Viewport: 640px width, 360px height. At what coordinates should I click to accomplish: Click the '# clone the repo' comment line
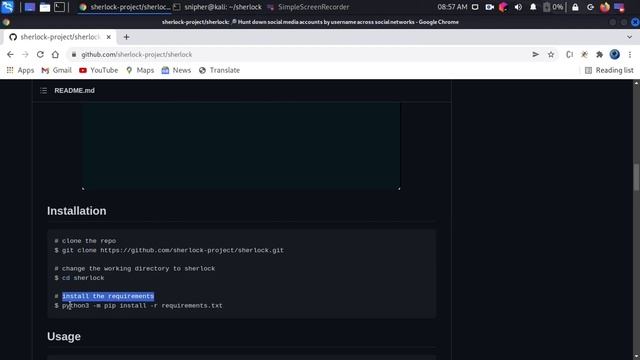(x=85, y=241)
